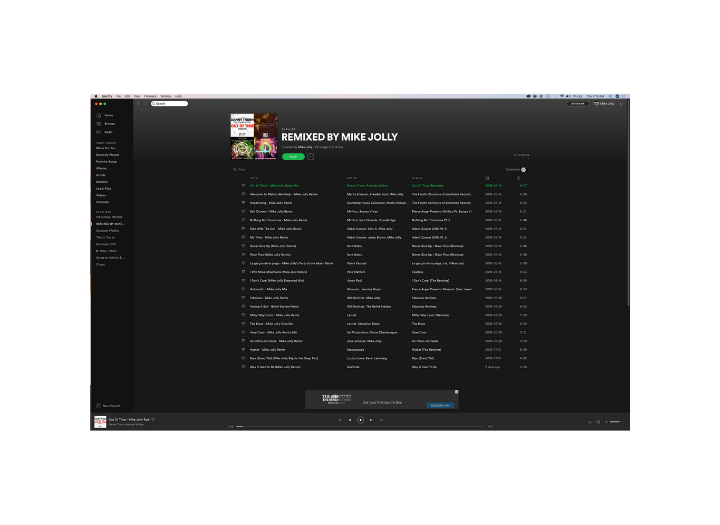Open the Window menu

[166, 96]
